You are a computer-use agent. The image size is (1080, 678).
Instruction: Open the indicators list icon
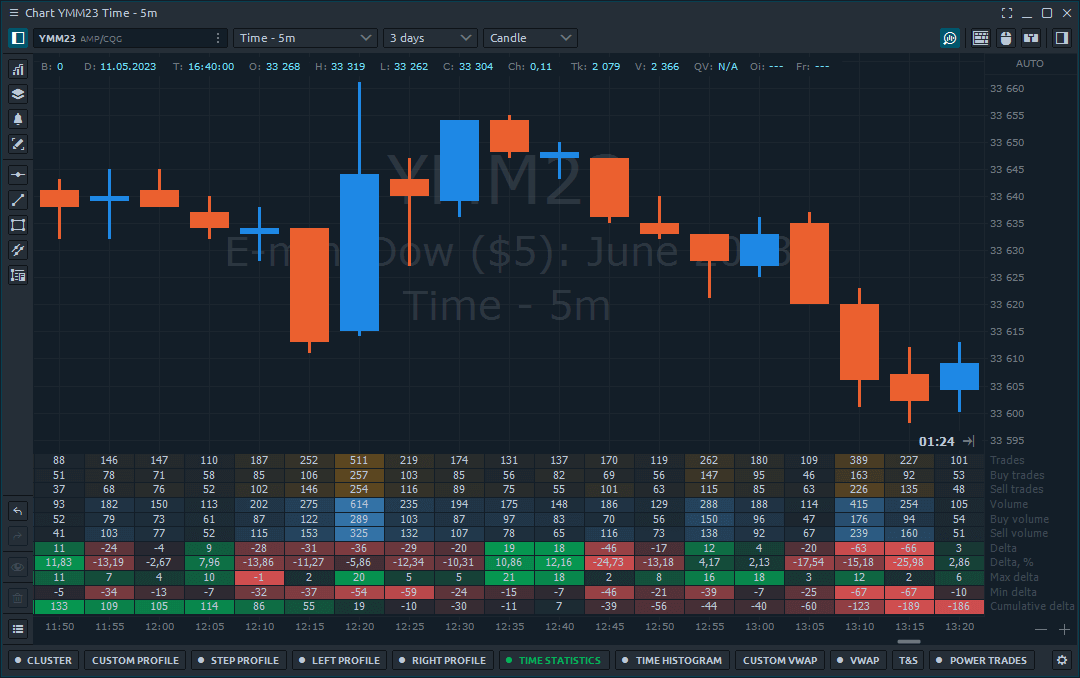(x=17, y=70)
